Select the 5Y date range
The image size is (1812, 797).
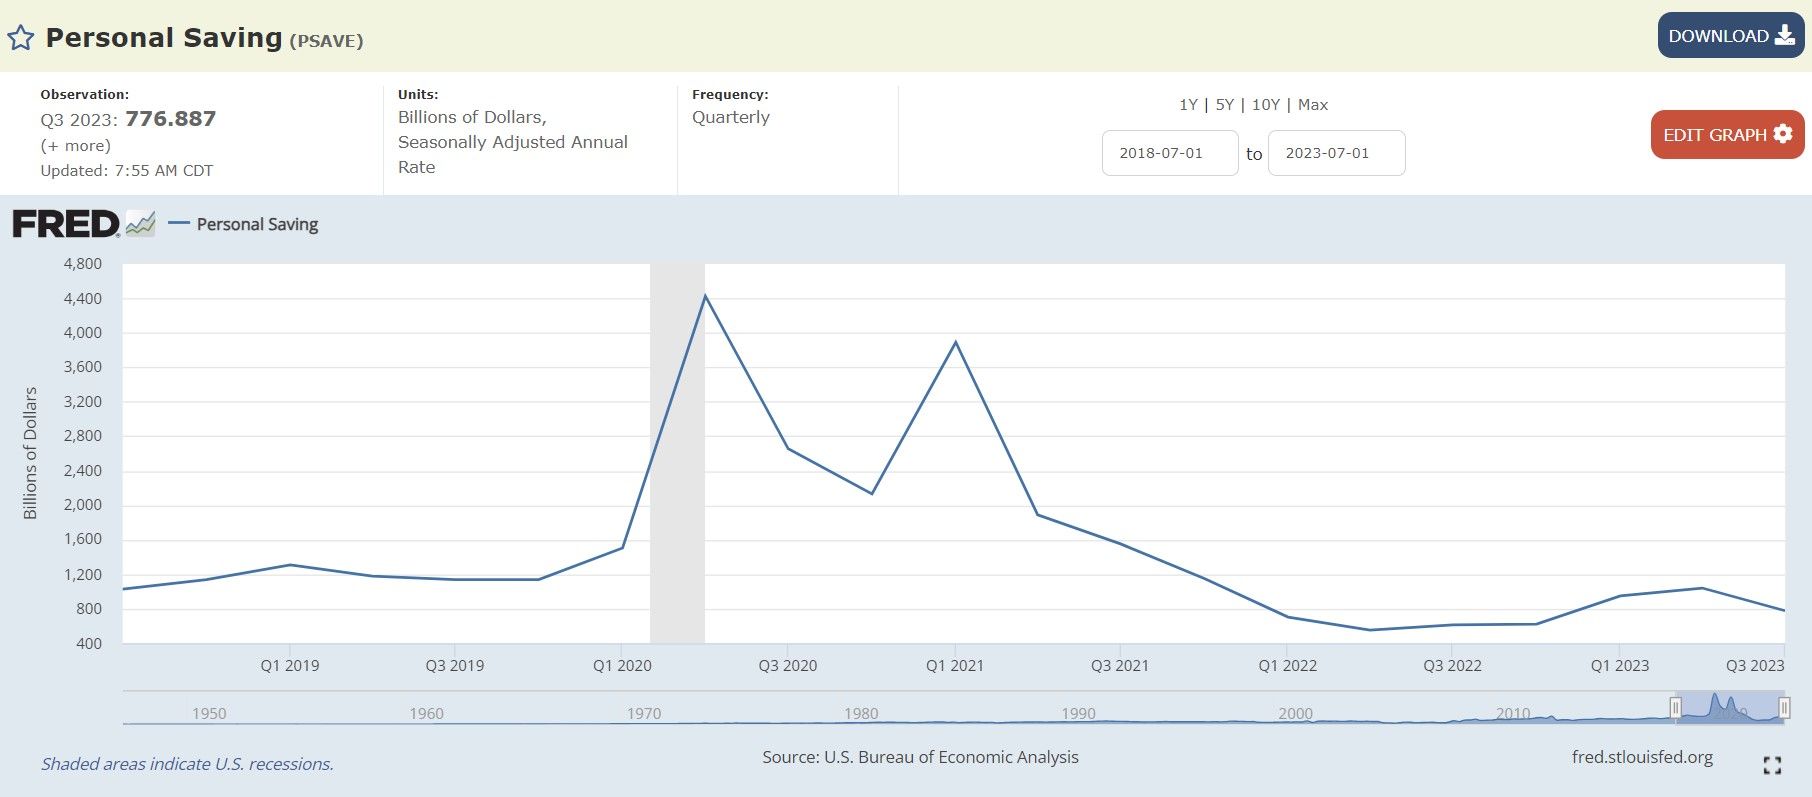coord(1224,105)
